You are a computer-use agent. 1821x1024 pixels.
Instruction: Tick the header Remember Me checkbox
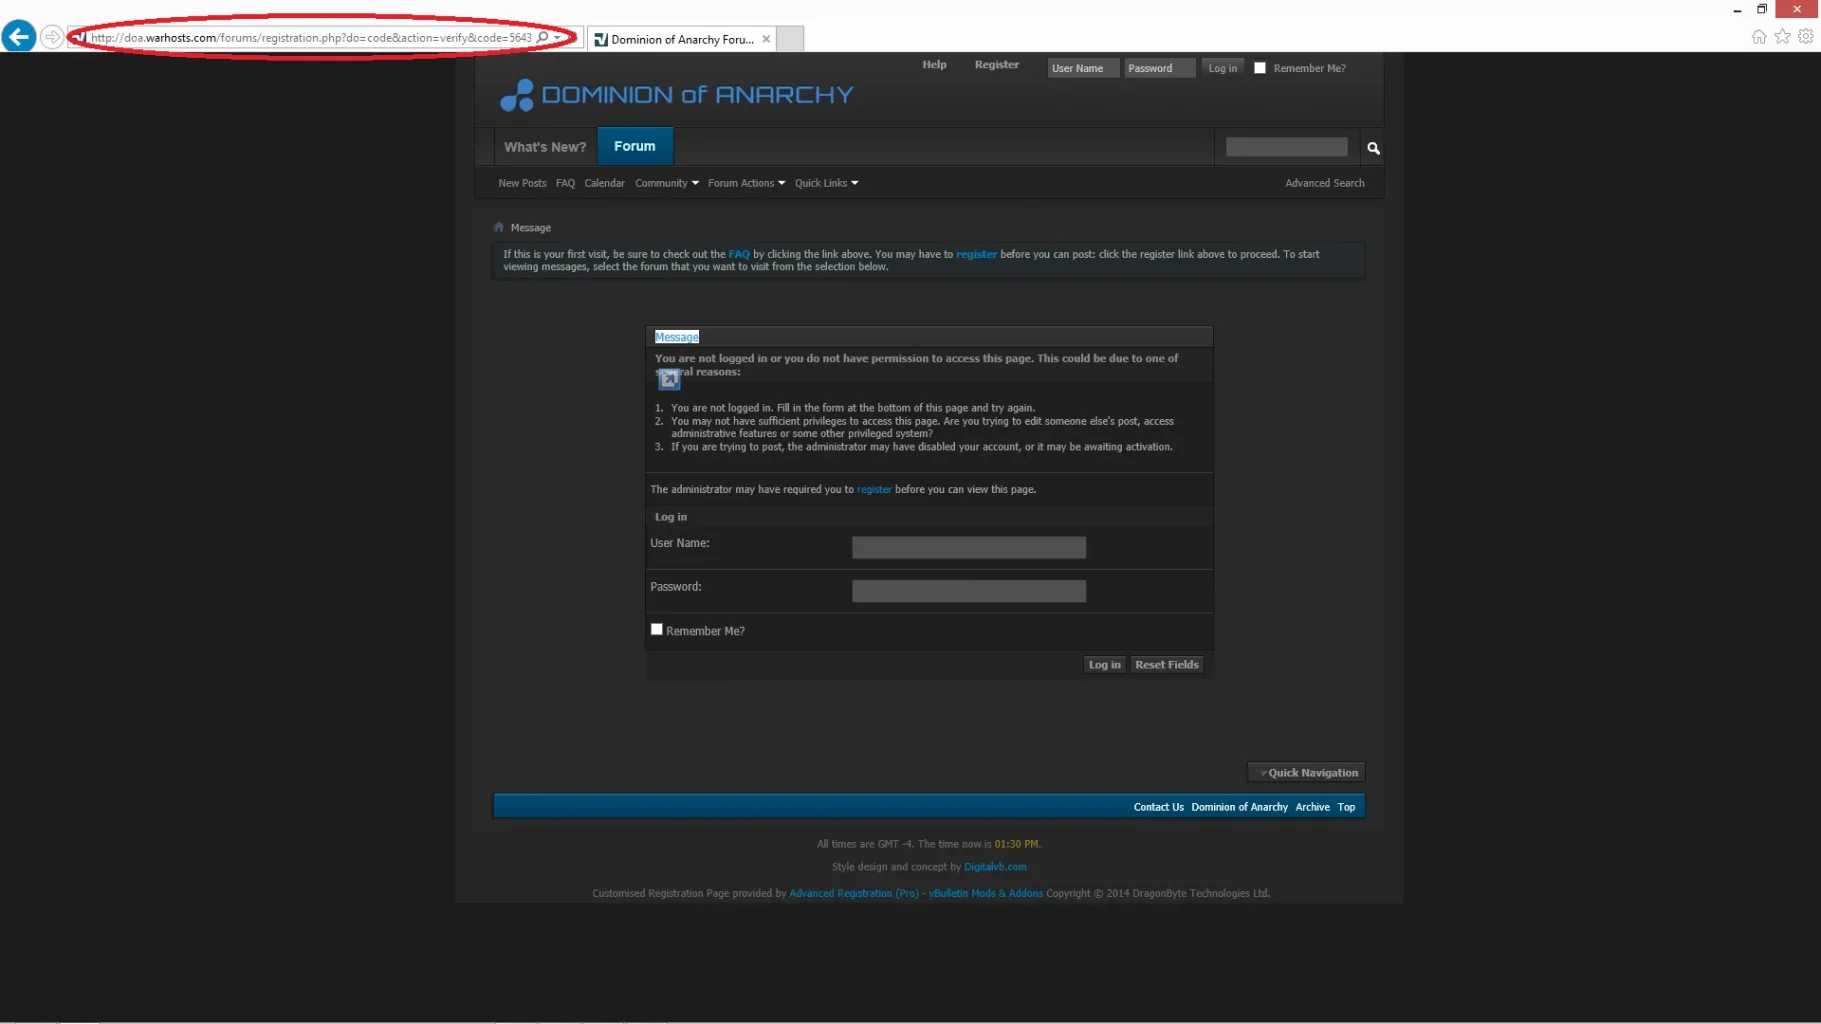1260,68
